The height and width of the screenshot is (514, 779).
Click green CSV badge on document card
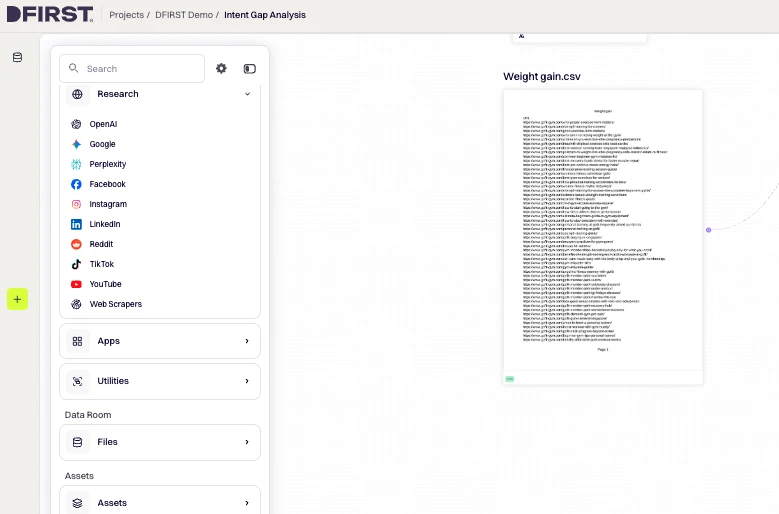click(x=510, y=379)
